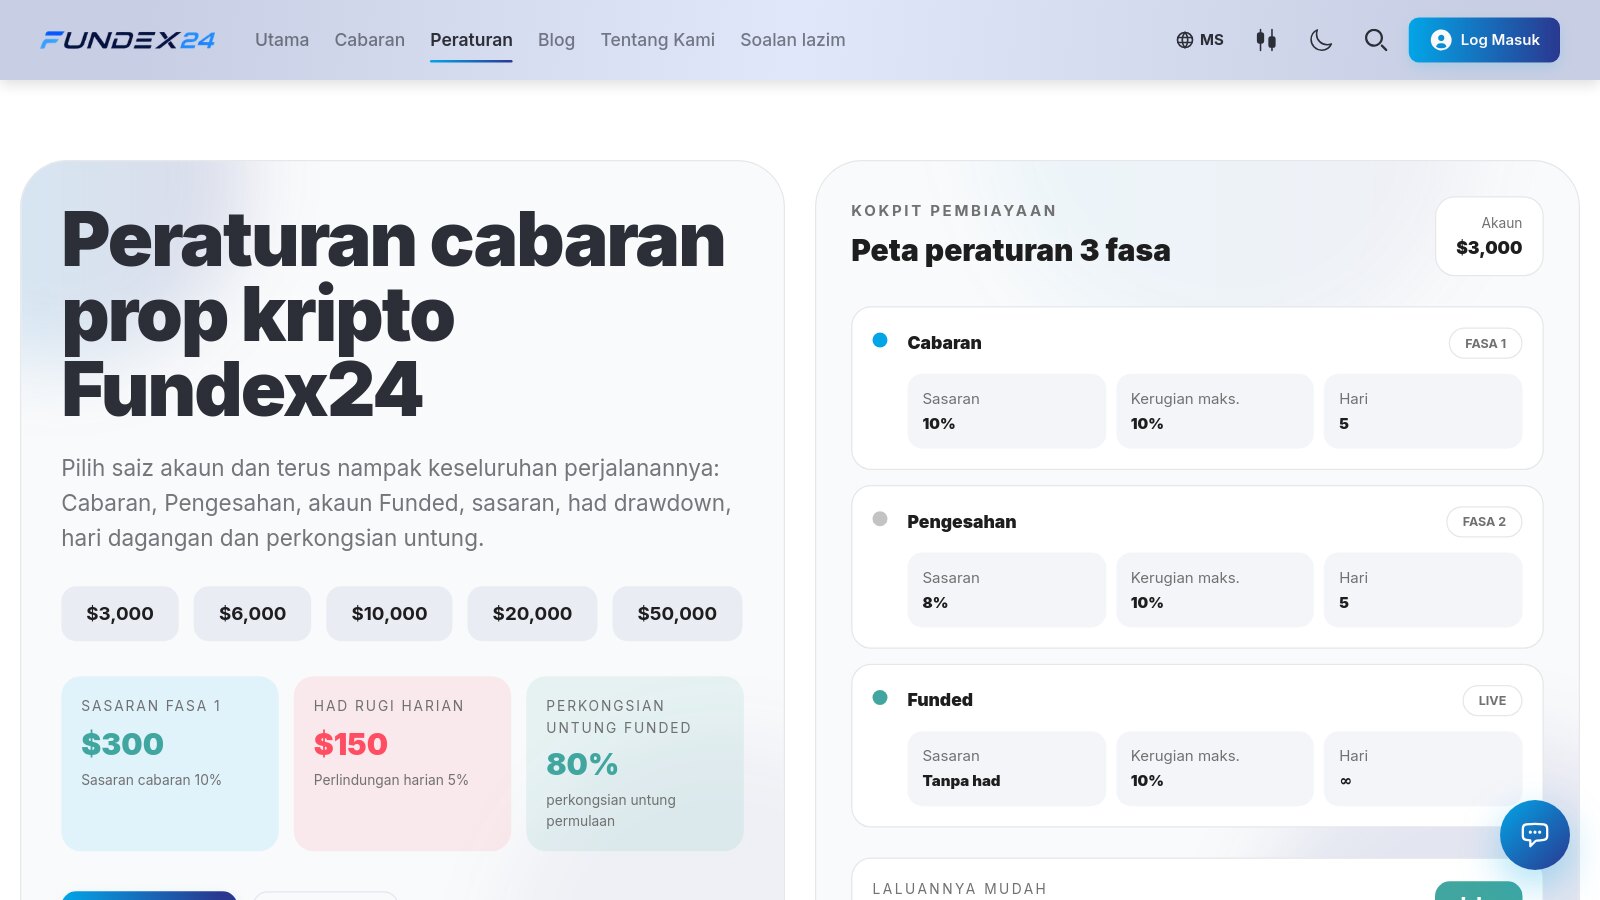Click Pengesahan Hari 5 cell

tap(1423, 590)
